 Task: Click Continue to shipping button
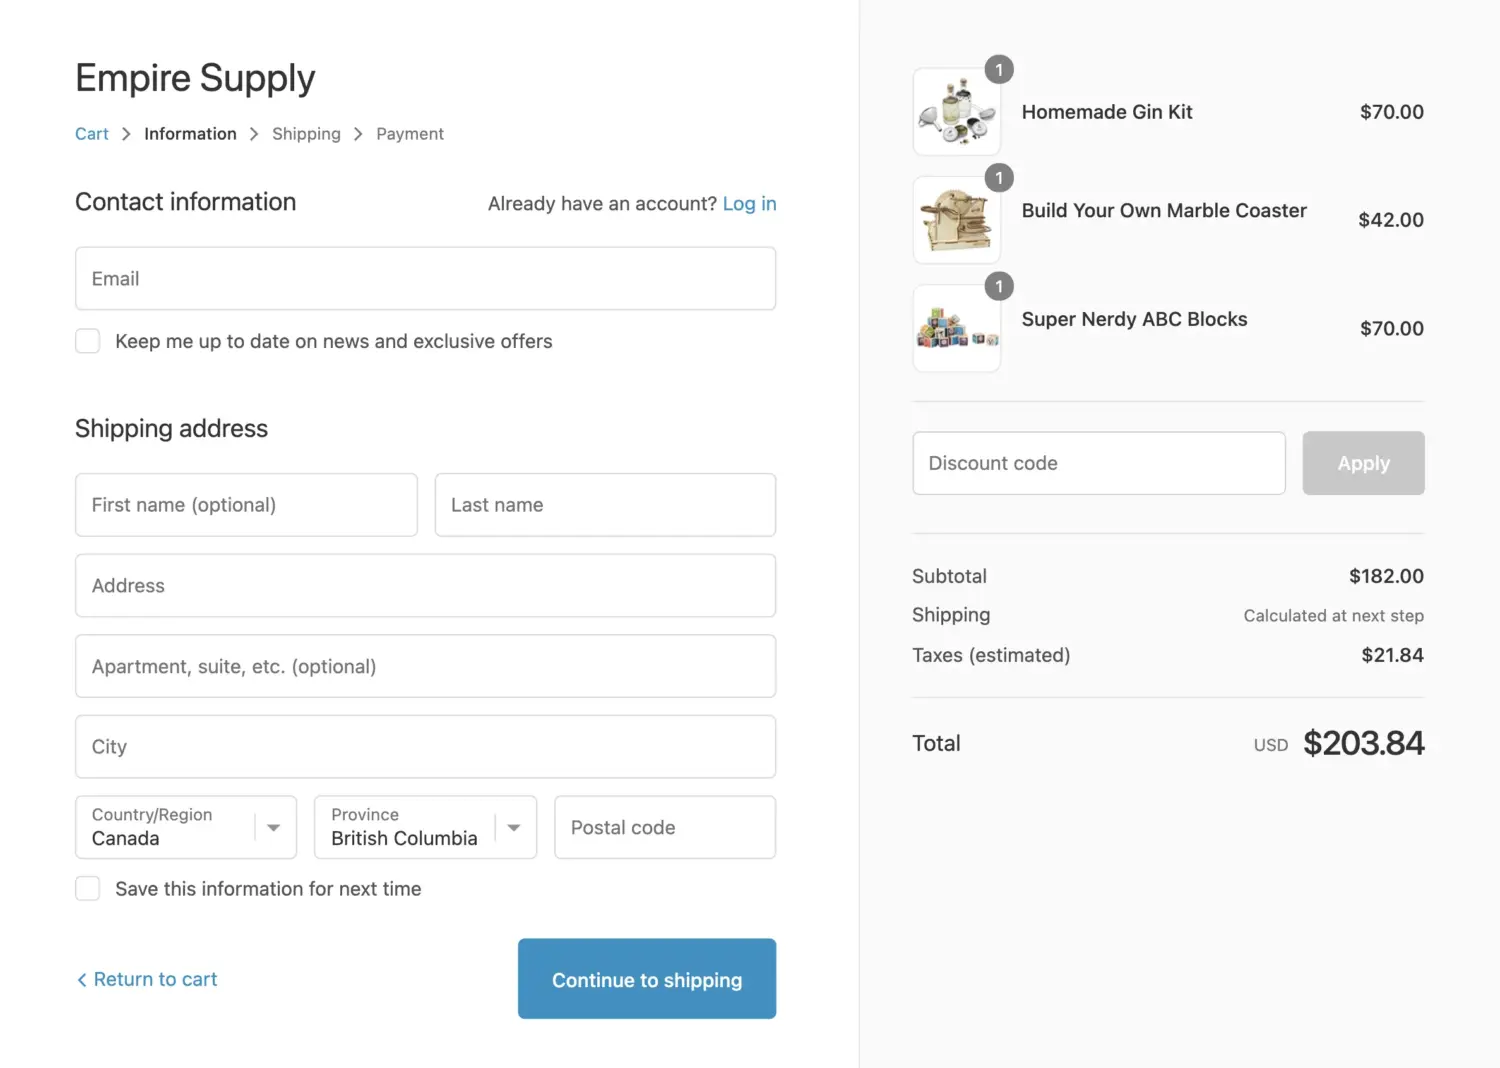tap(647, 979)
